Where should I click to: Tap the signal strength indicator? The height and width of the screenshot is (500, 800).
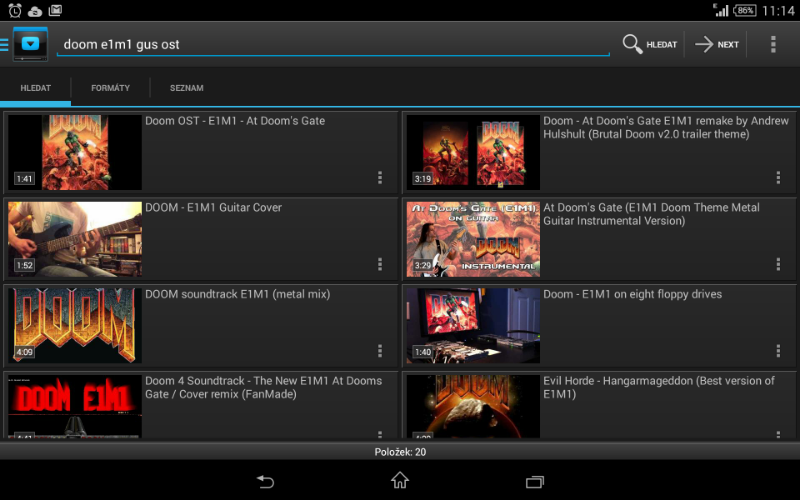[720, 10]
